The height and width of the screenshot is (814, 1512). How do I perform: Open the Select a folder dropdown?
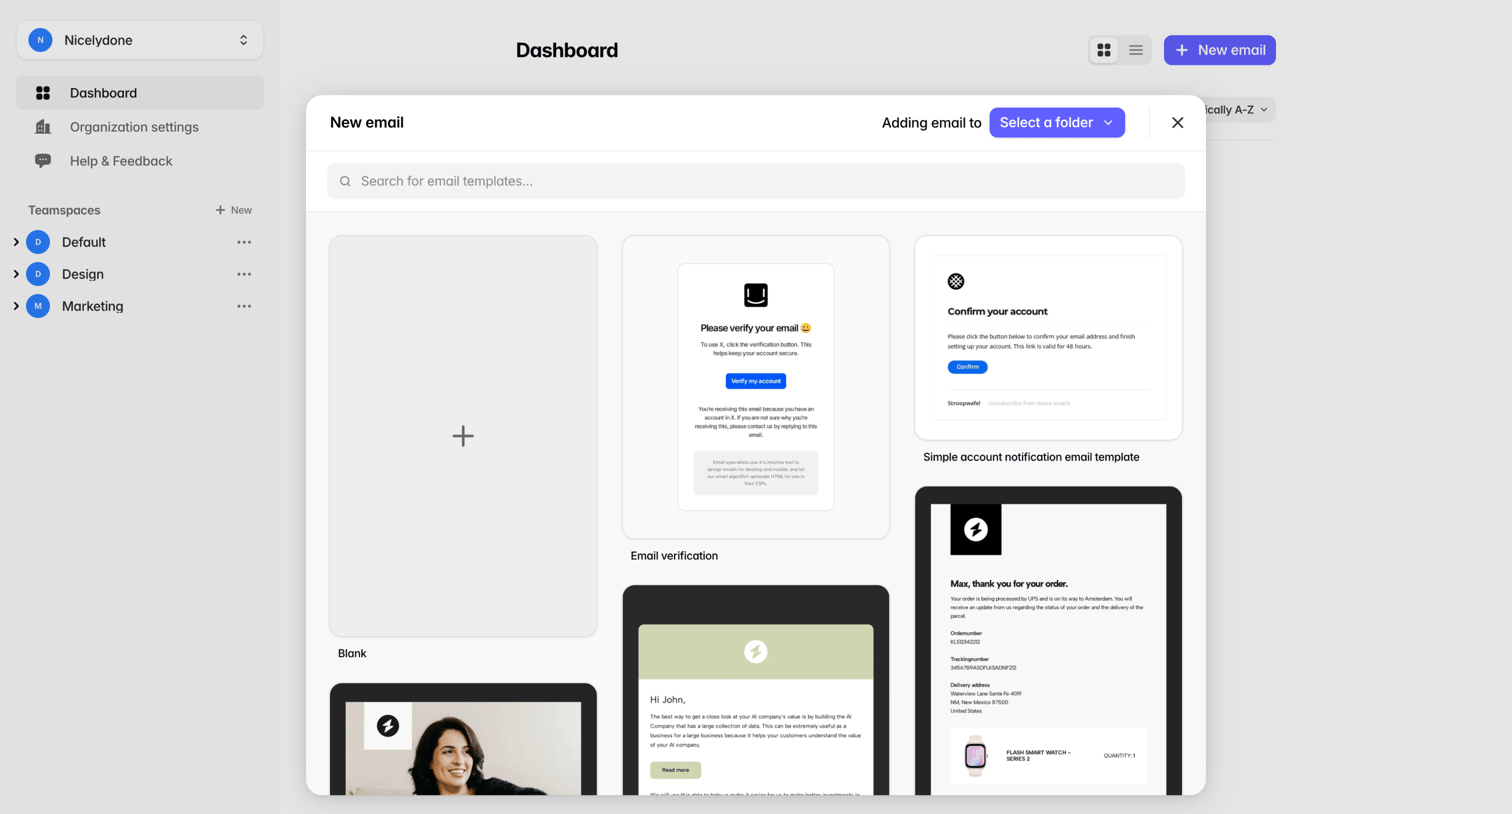pos(1057,122)
